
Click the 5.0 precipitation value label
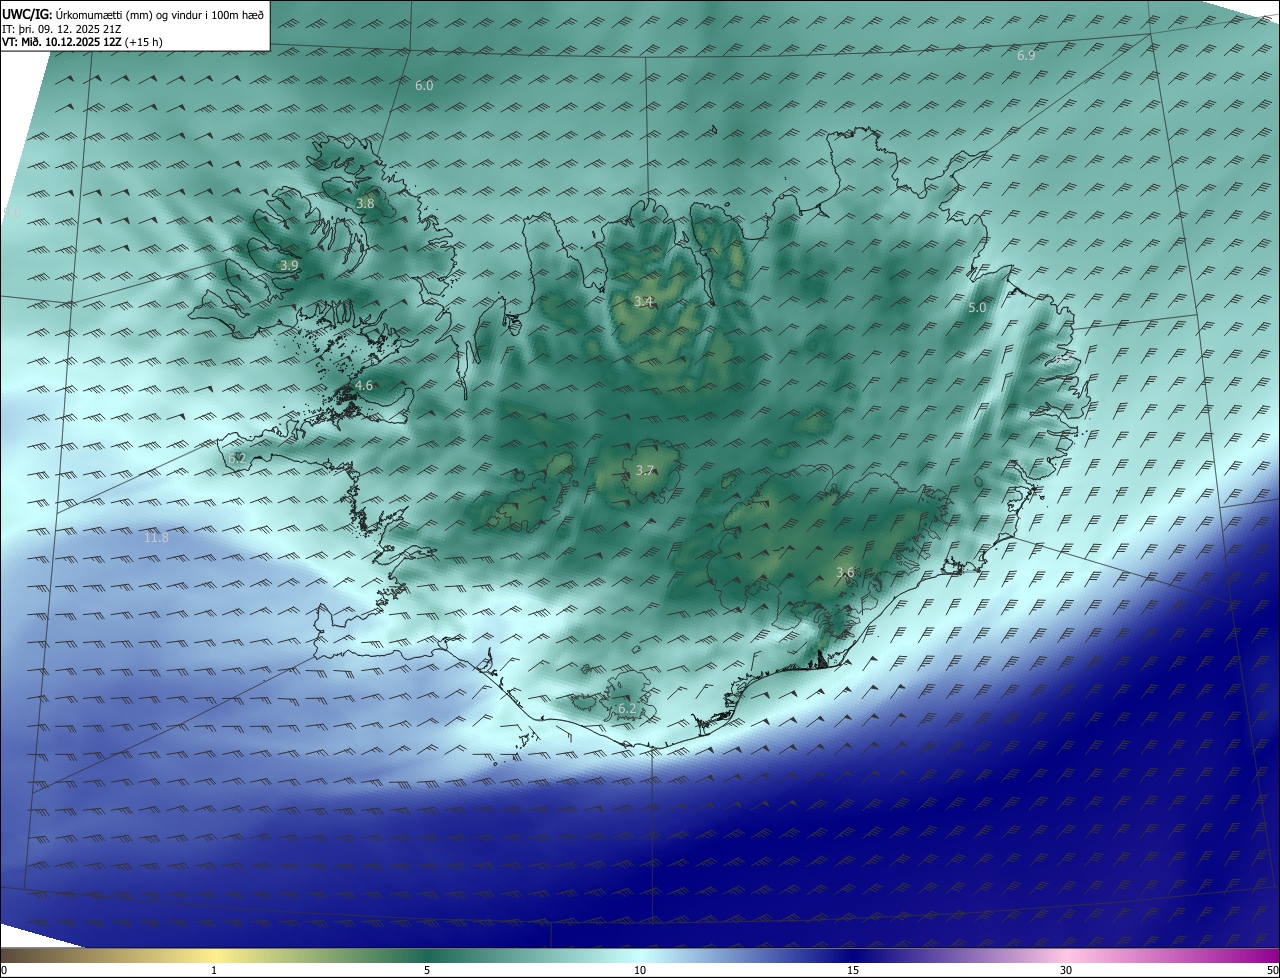pos(977,308)
